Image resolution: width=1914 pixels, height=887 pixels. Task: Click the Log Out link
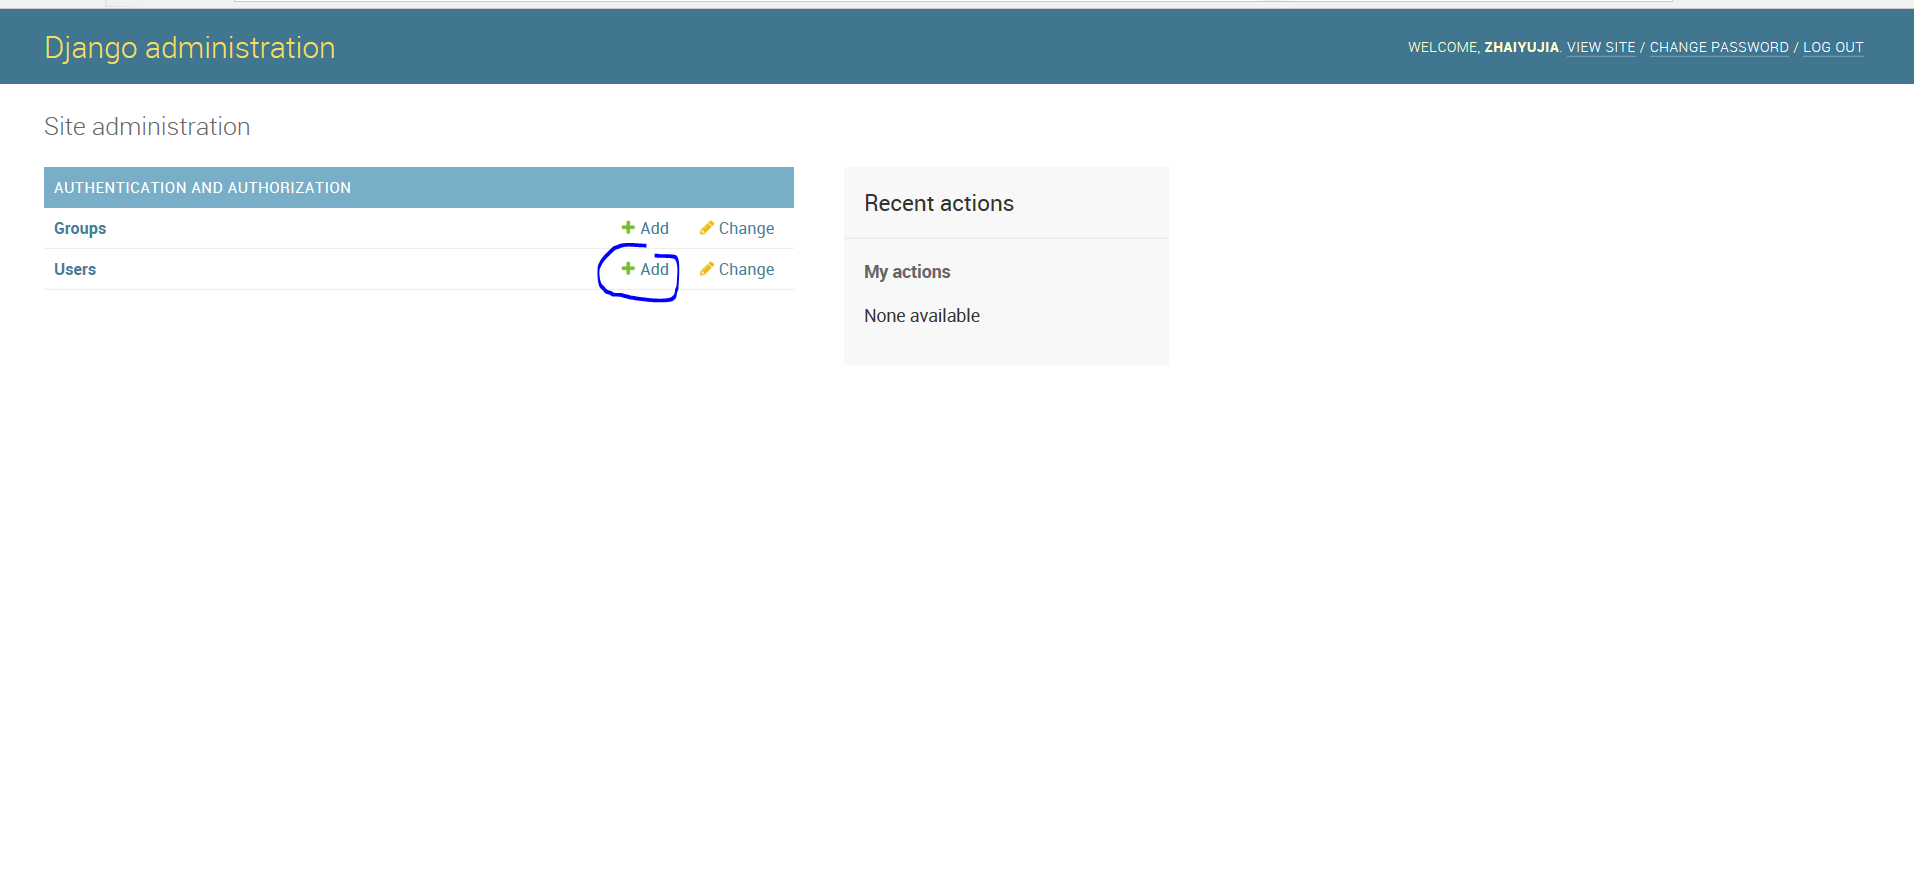coord(1833,48)
